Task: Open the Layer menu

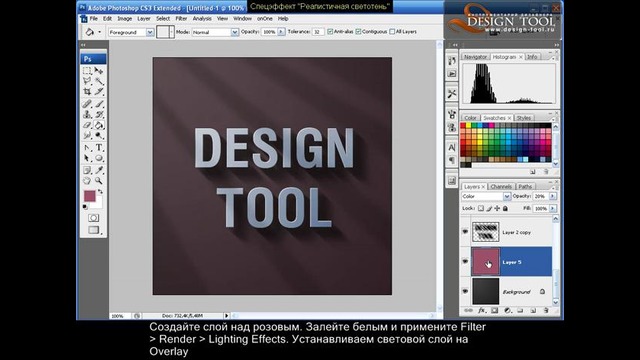Action: 144,19
